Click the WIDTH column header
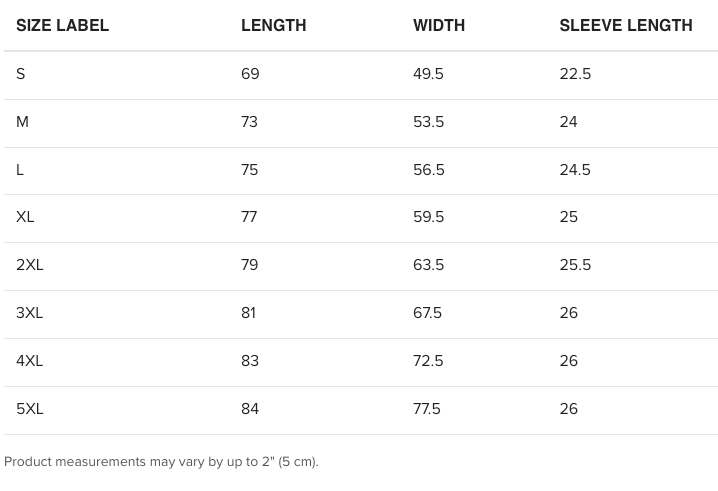 pos(439,25)
